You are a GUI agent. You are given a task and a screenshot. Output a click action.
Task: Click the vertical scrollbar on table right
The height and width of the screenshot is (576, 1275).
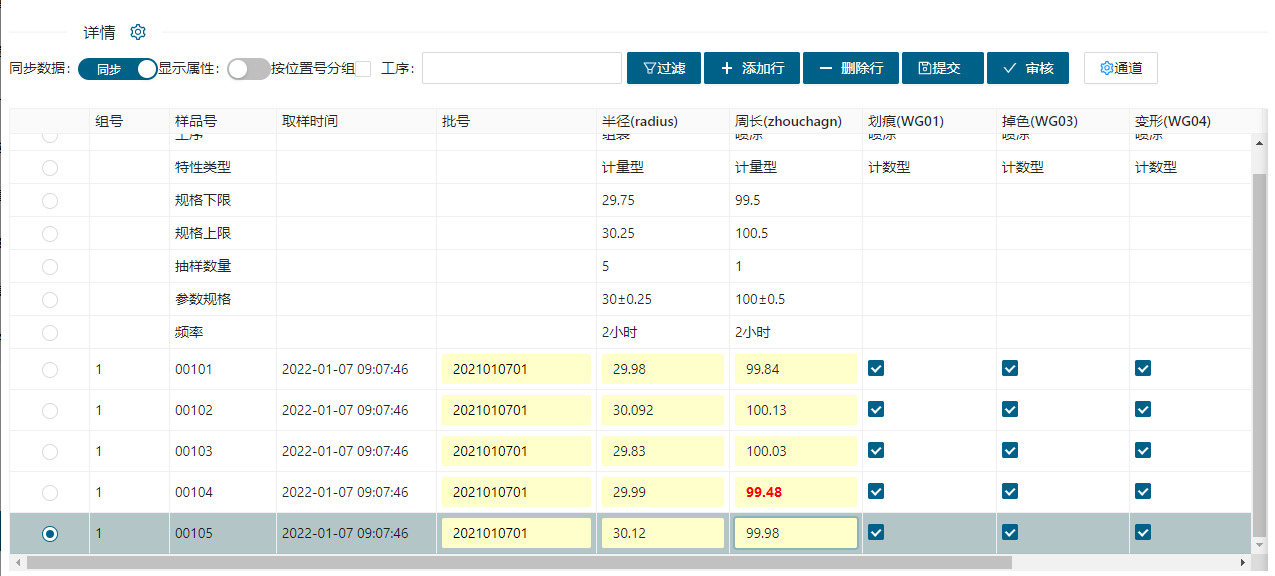click(1259, 350)
